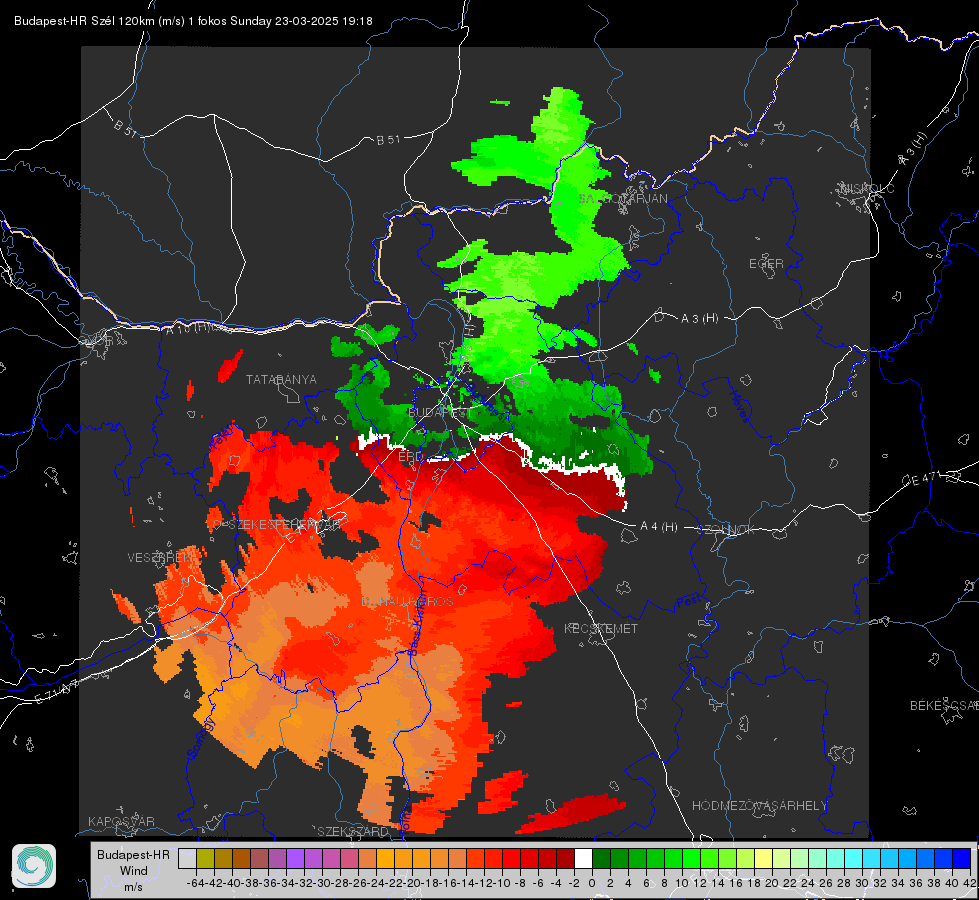Select the dark blue swatch between 40 and 42

coord(962,858)
